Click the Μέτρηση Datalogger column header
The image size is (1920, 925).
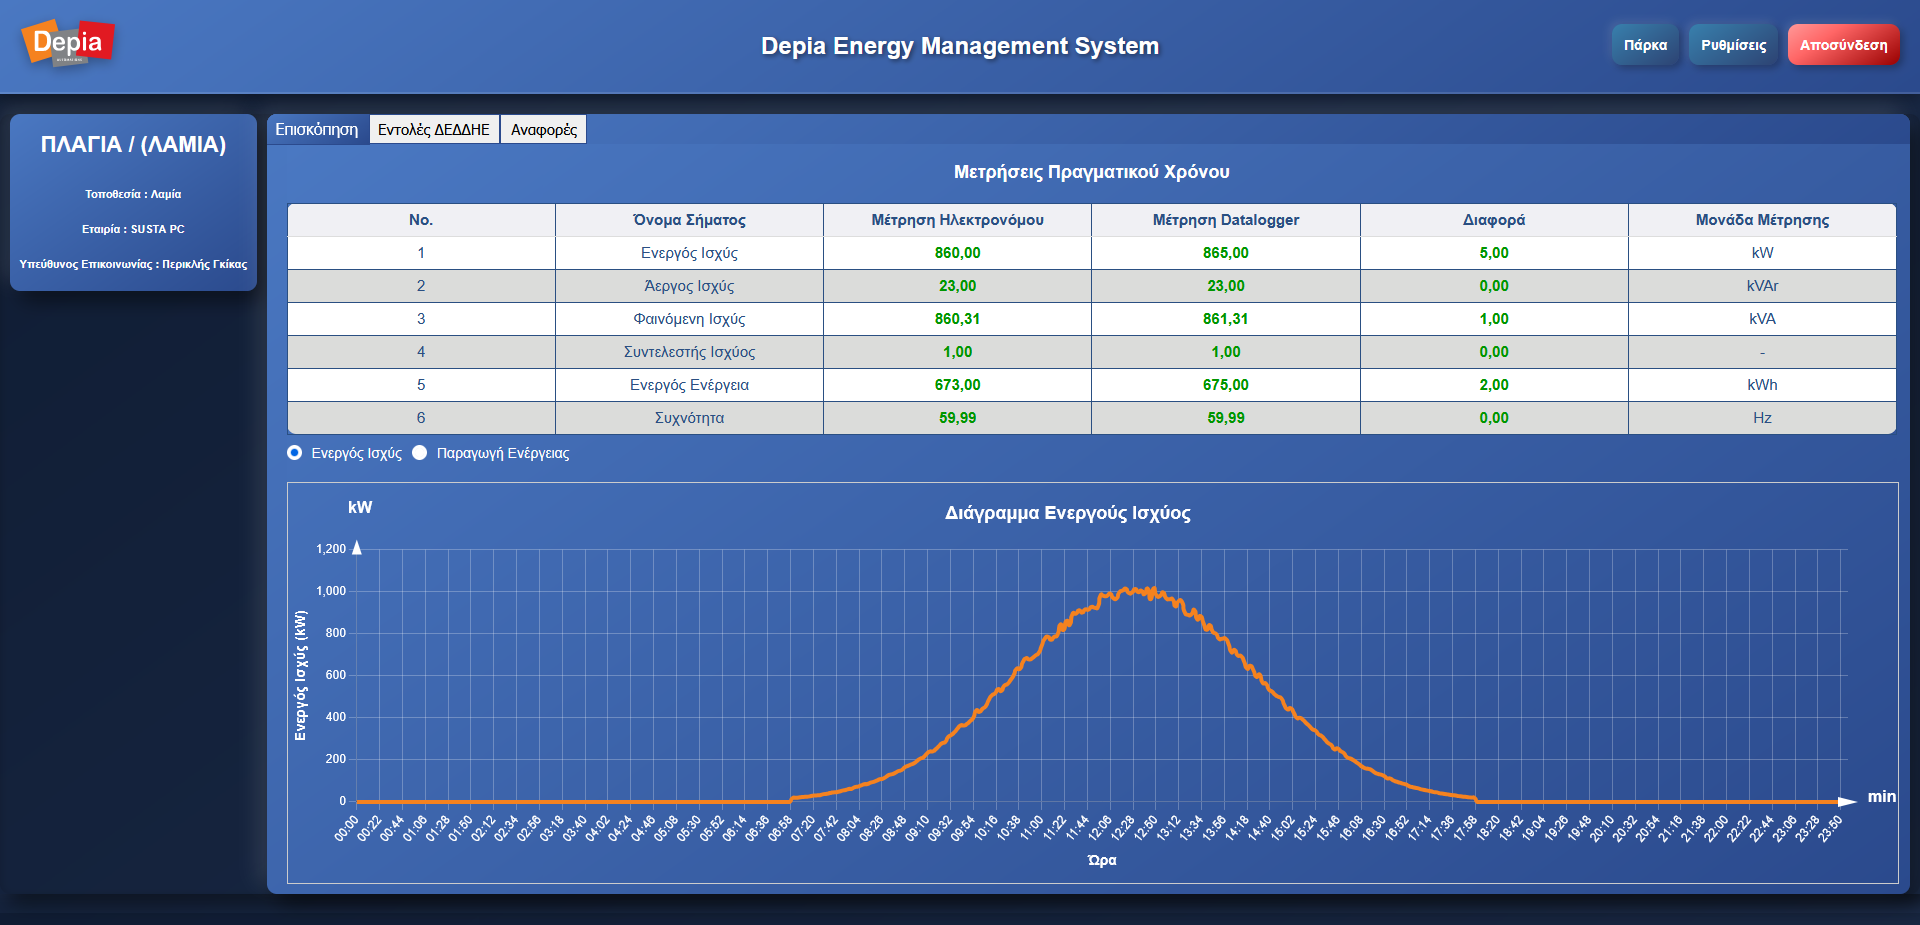tap(1225, 220)
